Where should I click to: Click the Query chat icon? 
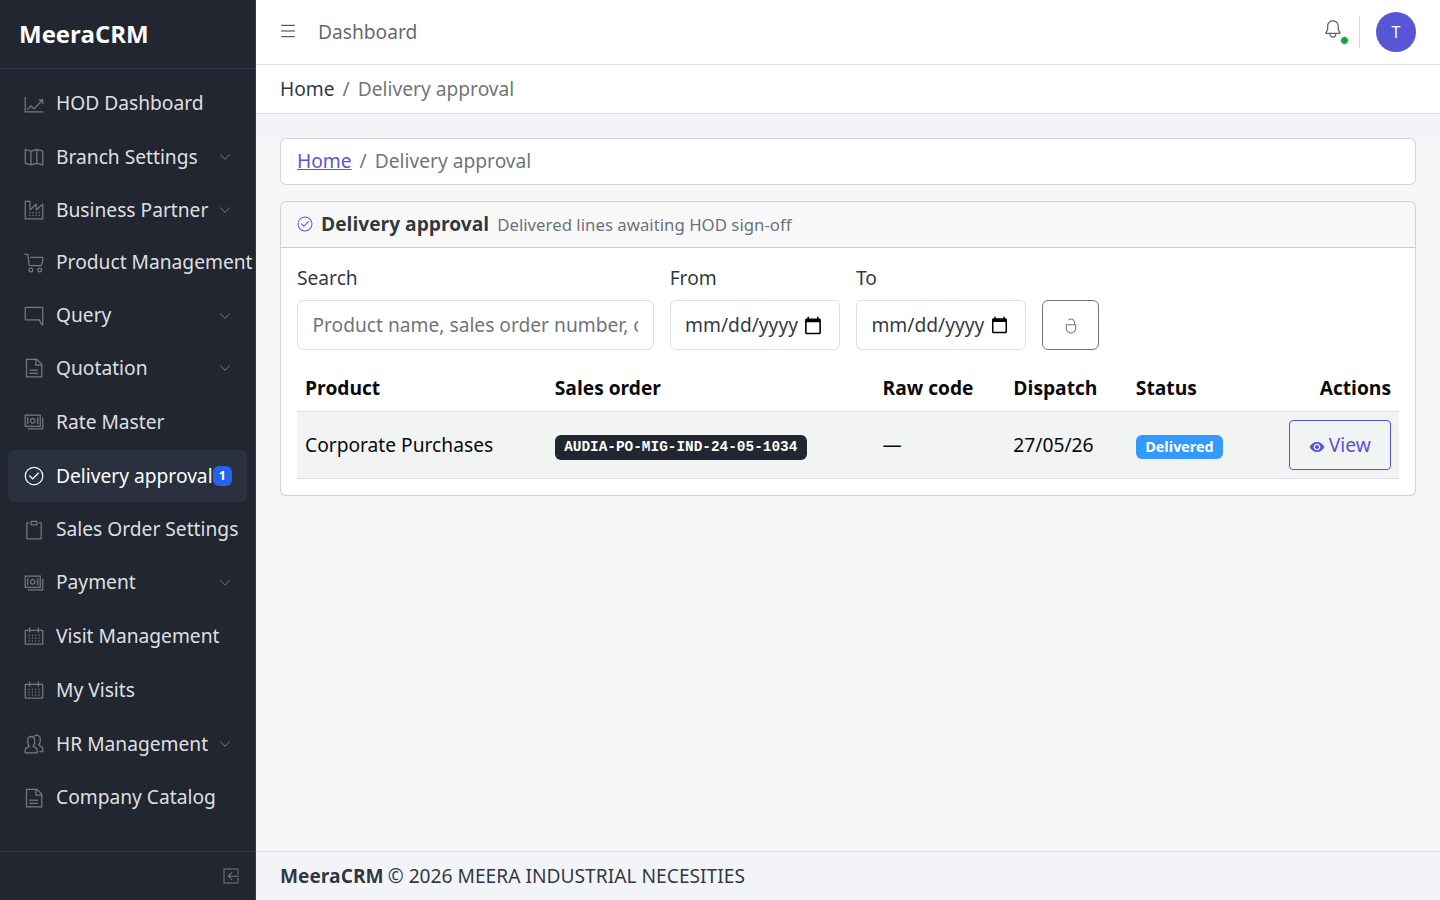tap(34, 316)
